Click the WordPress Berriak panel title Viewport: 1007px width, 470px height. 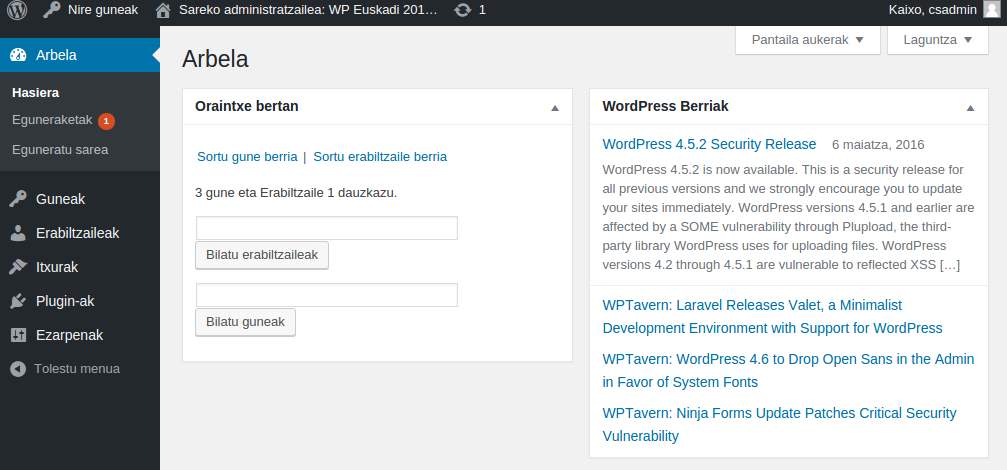tap(665, 107)
